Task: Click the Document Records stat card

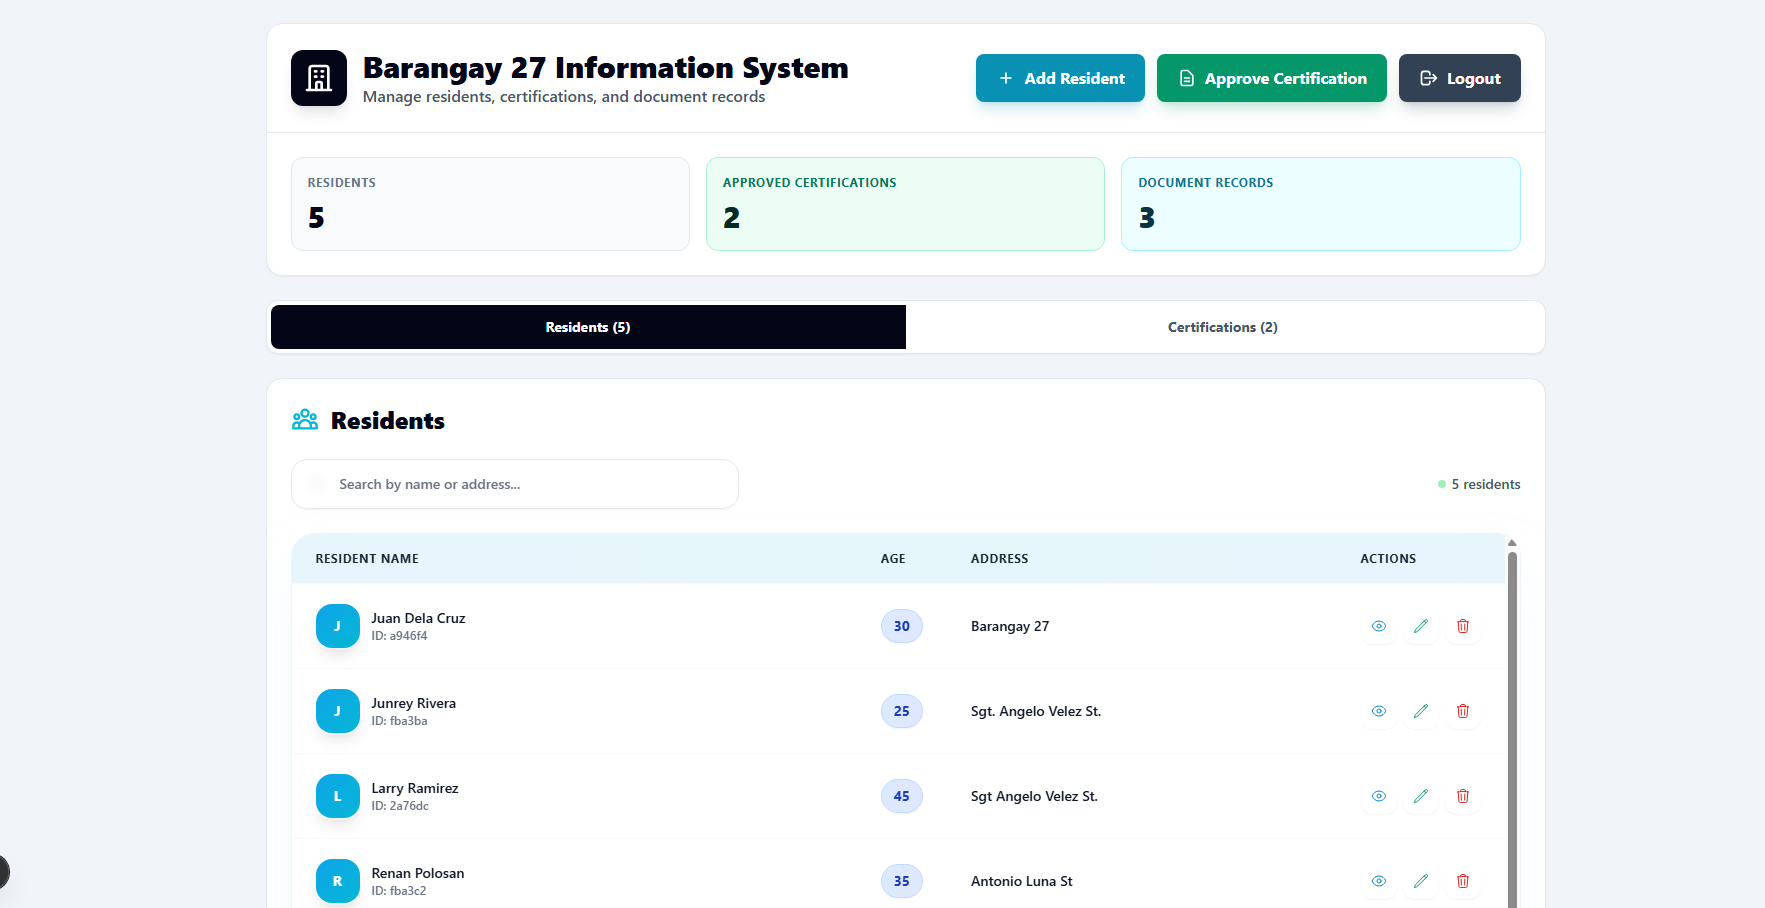Action: 1321,204
